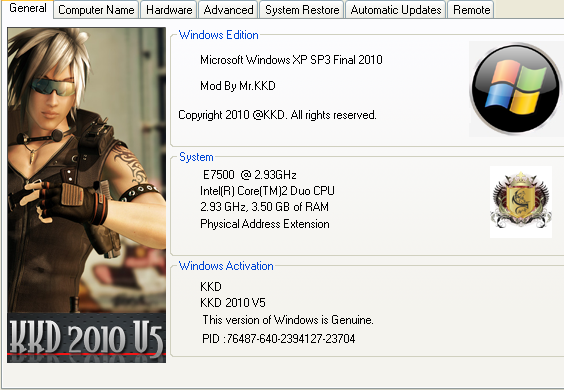Open the System Restore tab

pyautogui.click(x=302, y=10)
